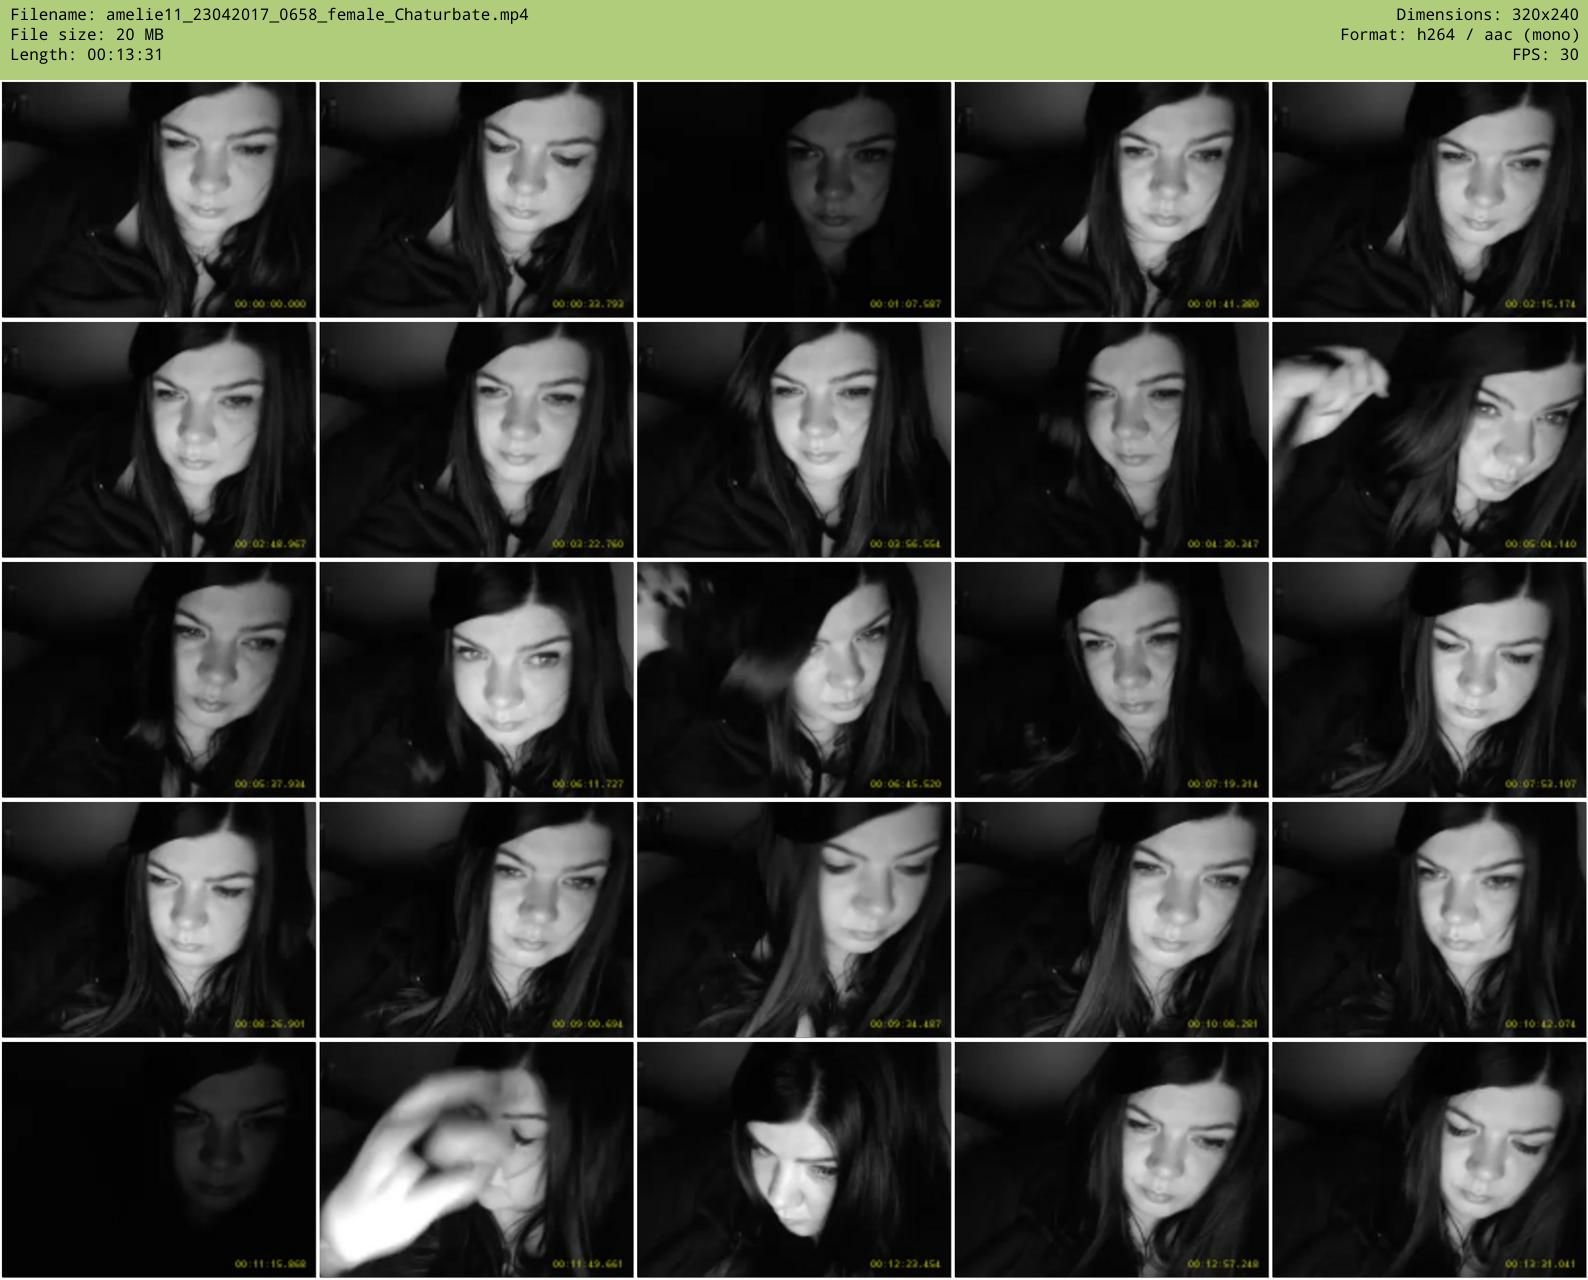
Task: Open the frame stamped 00:04:30.347
Action: (x=1111, y=440)
